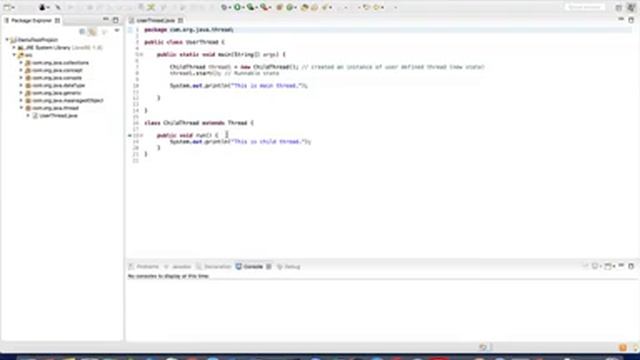Screen dimensions: 640x360
Task: Click the status bar progress icon
Action: [483, 347]
